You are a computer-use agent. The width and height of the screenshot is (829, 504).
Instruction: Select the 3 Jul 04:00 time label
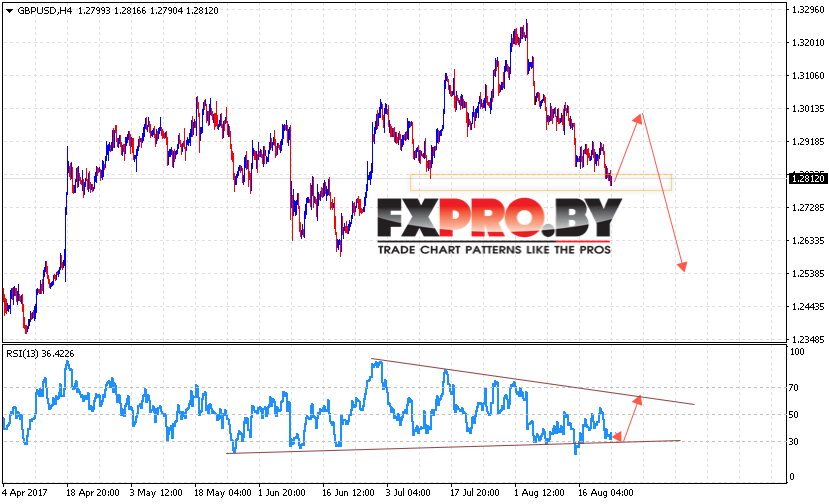click(x=408, y=493)
